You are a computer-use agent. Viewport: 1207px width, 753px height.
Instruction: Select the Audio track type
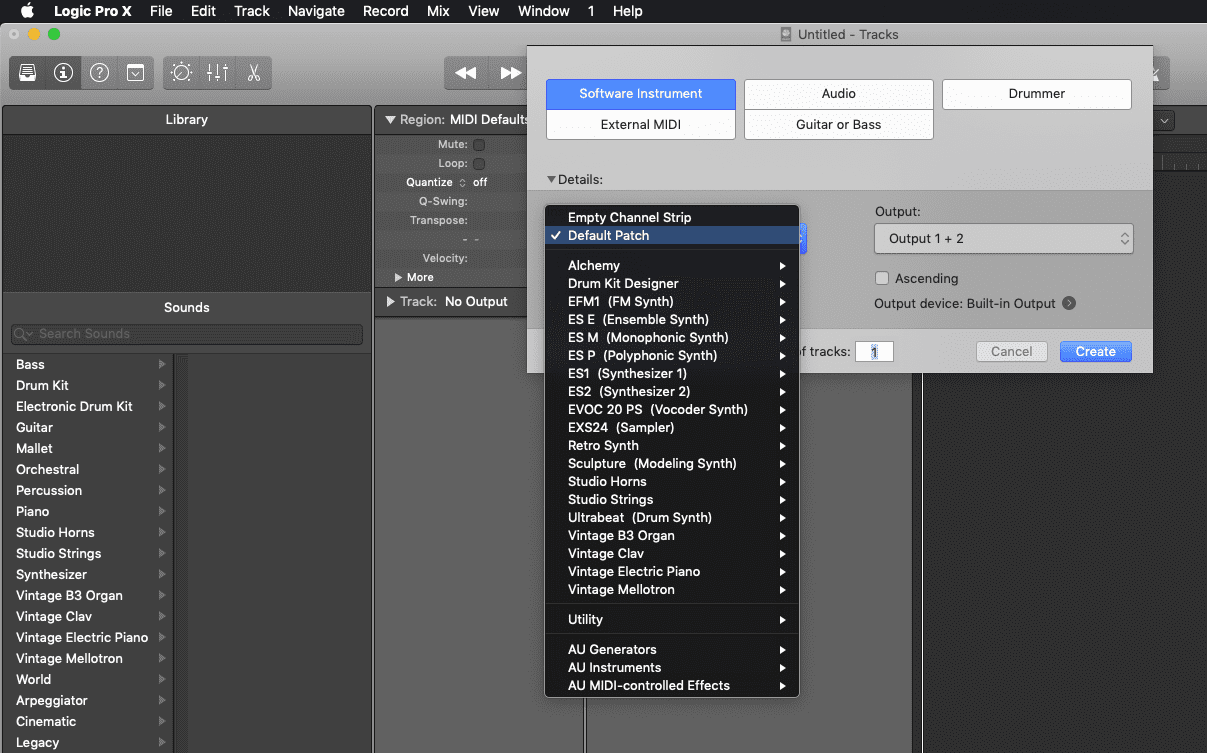tap(839, 94)
